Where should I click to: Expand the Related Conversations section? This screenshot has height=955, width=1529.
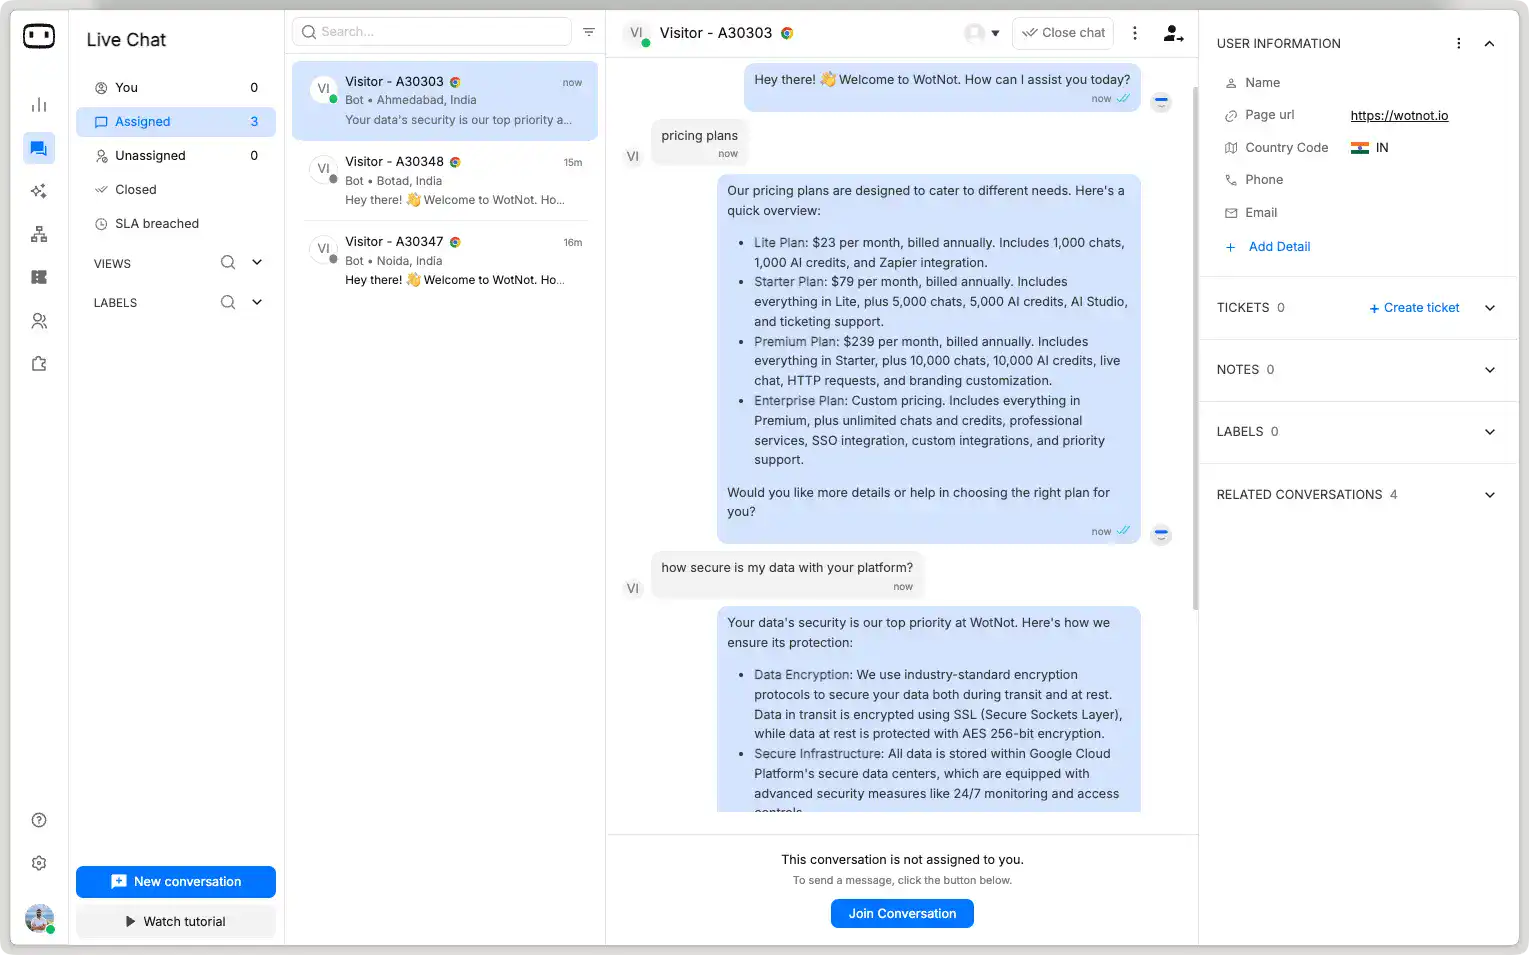[x=1489, y=494]
